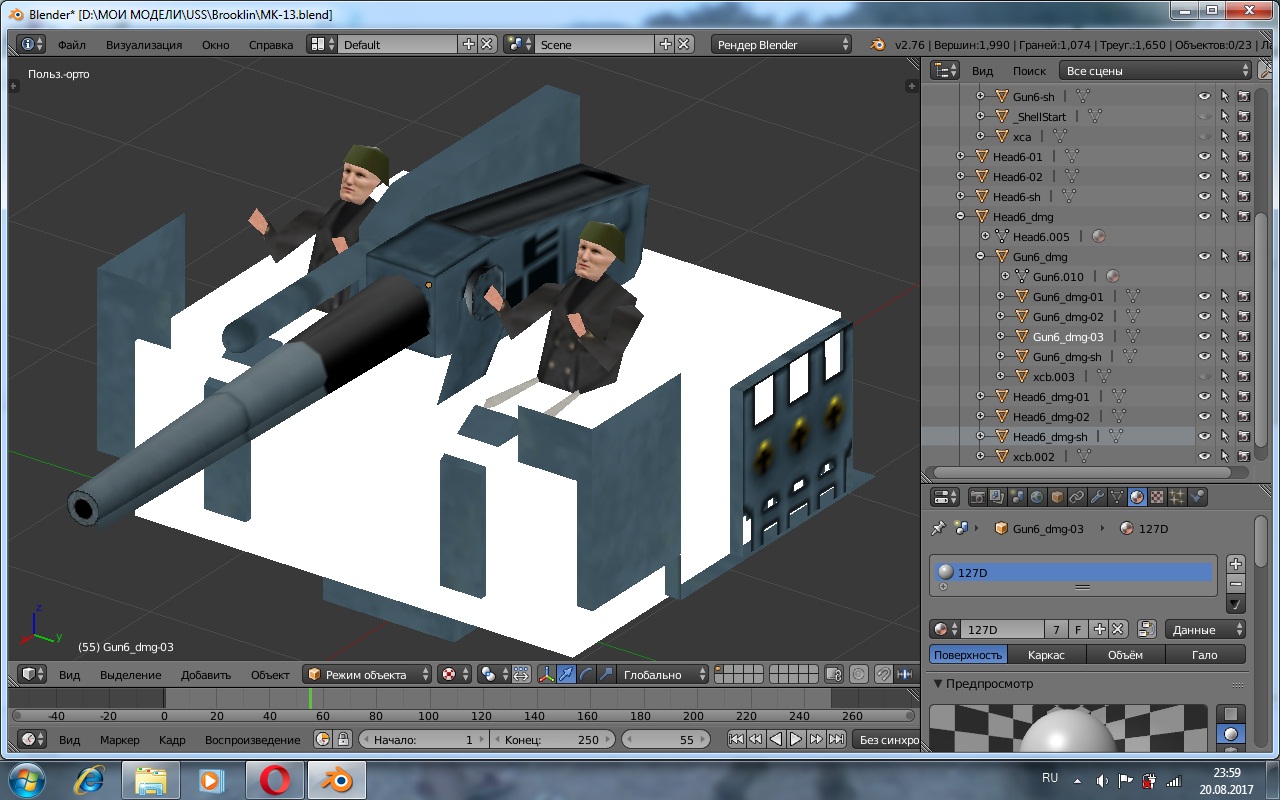The height and width of the screenshot is (800, 1280).
Task: Open the Modifiers wrench tab
Action: tap(1097, 497)
